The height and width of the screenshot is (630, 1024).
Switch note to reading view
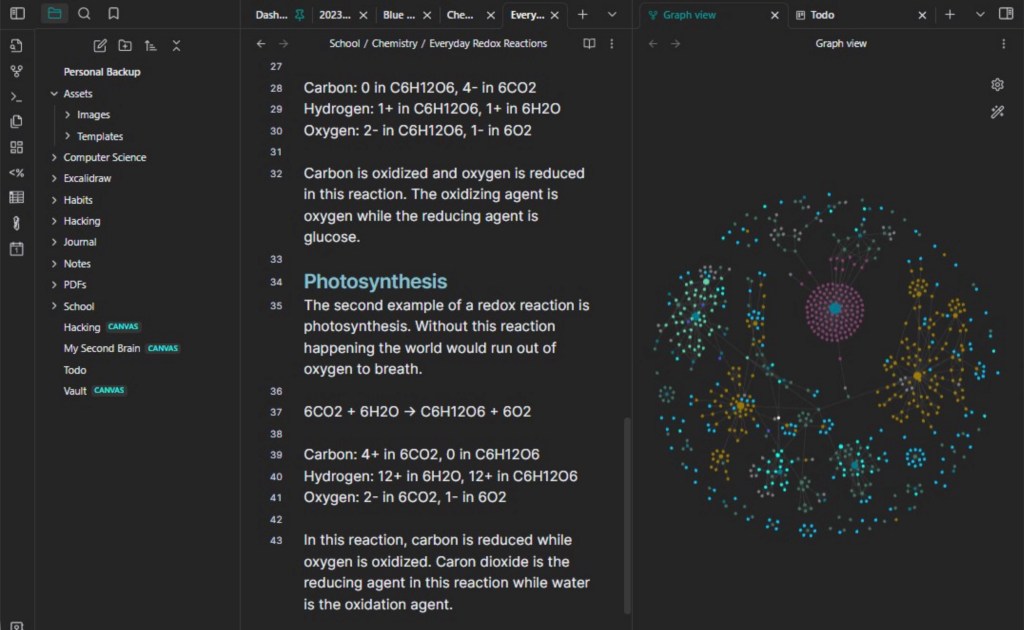(x=590, y=44)
